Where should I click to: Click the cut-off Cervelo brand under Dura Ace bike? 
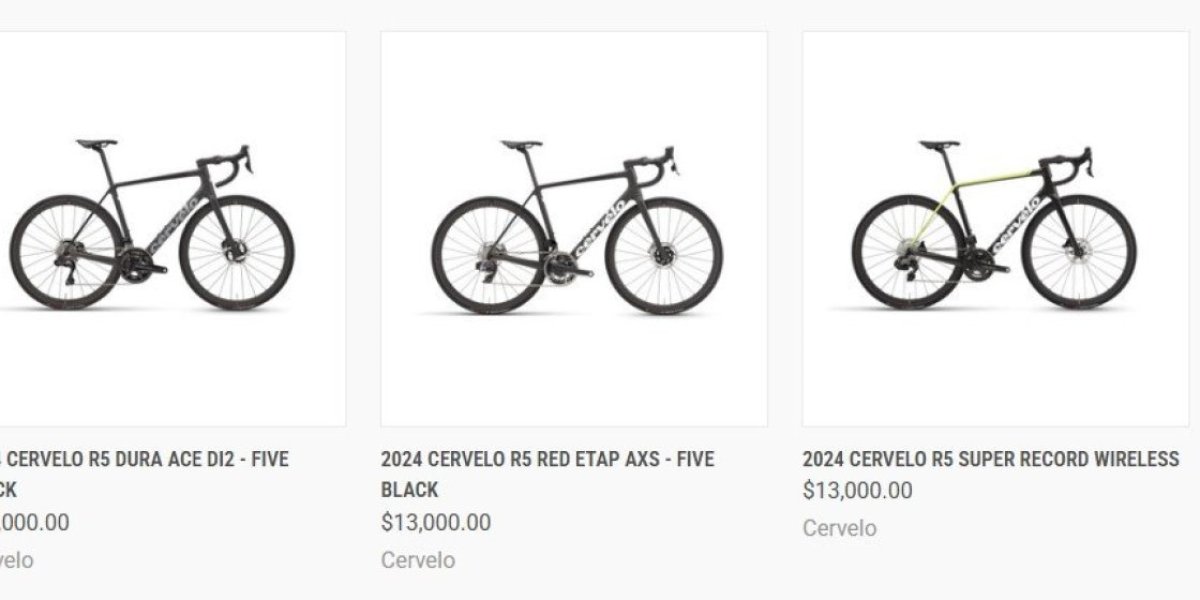(16, 560)
